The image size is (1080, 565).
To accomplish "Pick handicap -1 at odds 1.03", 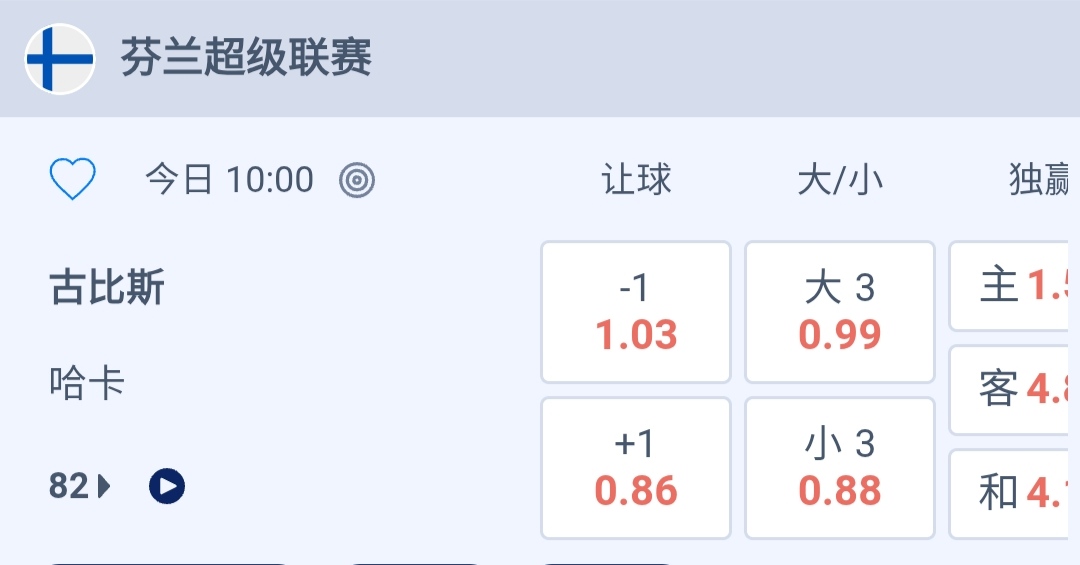I will pos(636,312).
